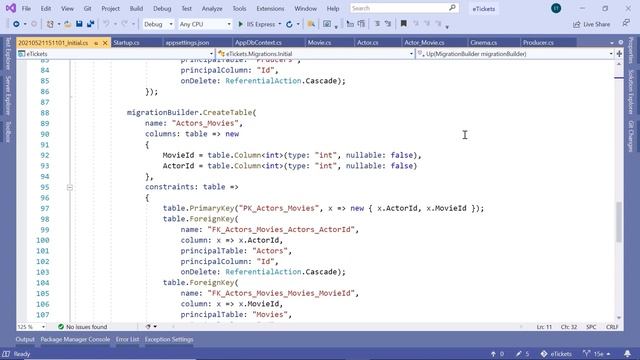Click the uncomment lines icon

click(388, 24)
